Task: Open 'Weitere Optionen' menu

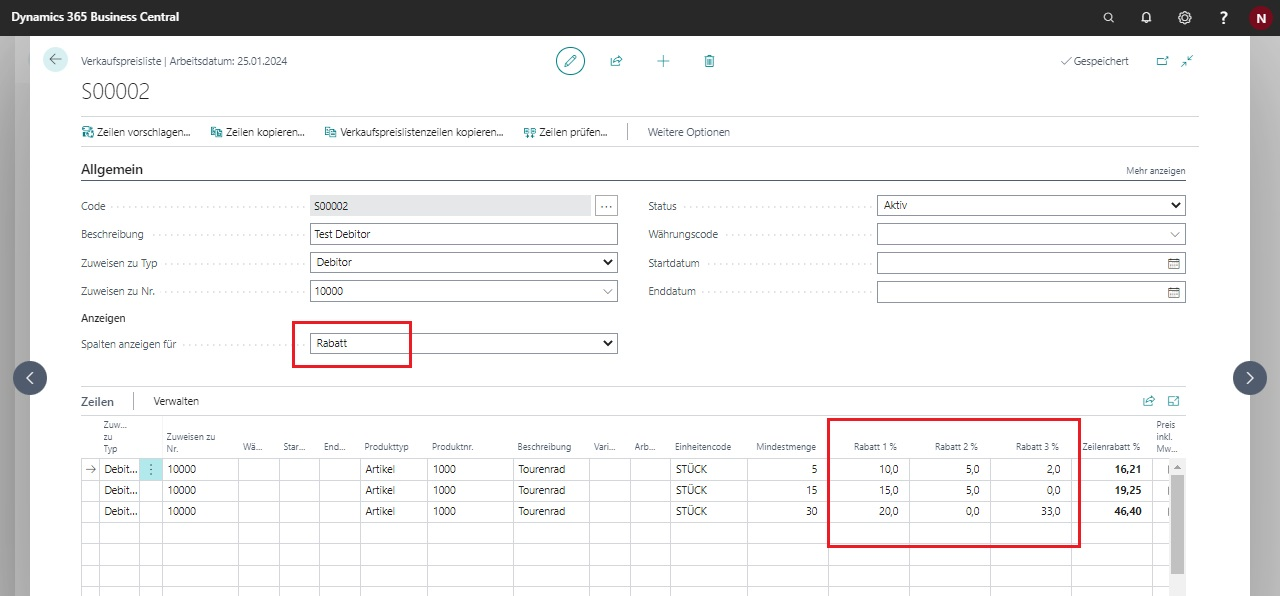Action: pyautogui.click(x=688, y=132)
